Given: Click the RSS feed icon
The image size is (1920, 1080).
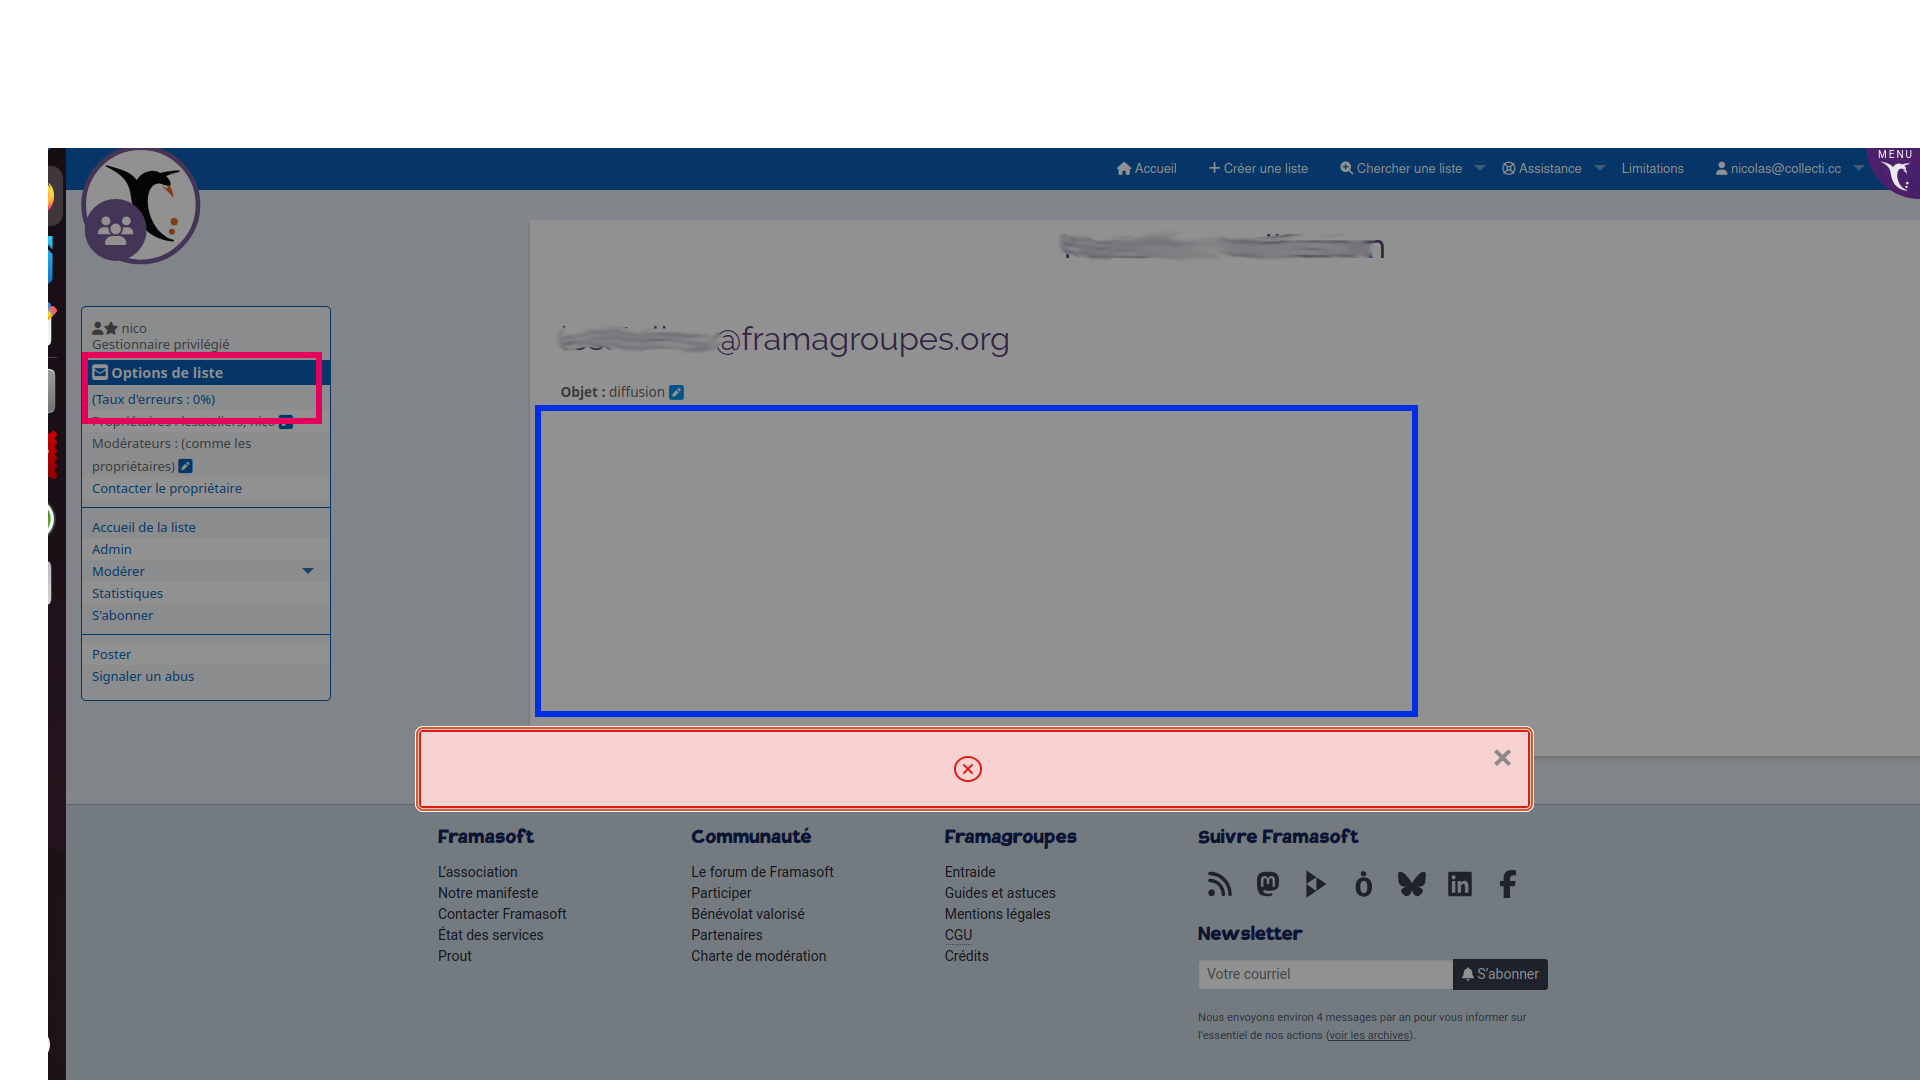Looking at the screenshot, I should 1219,884.
